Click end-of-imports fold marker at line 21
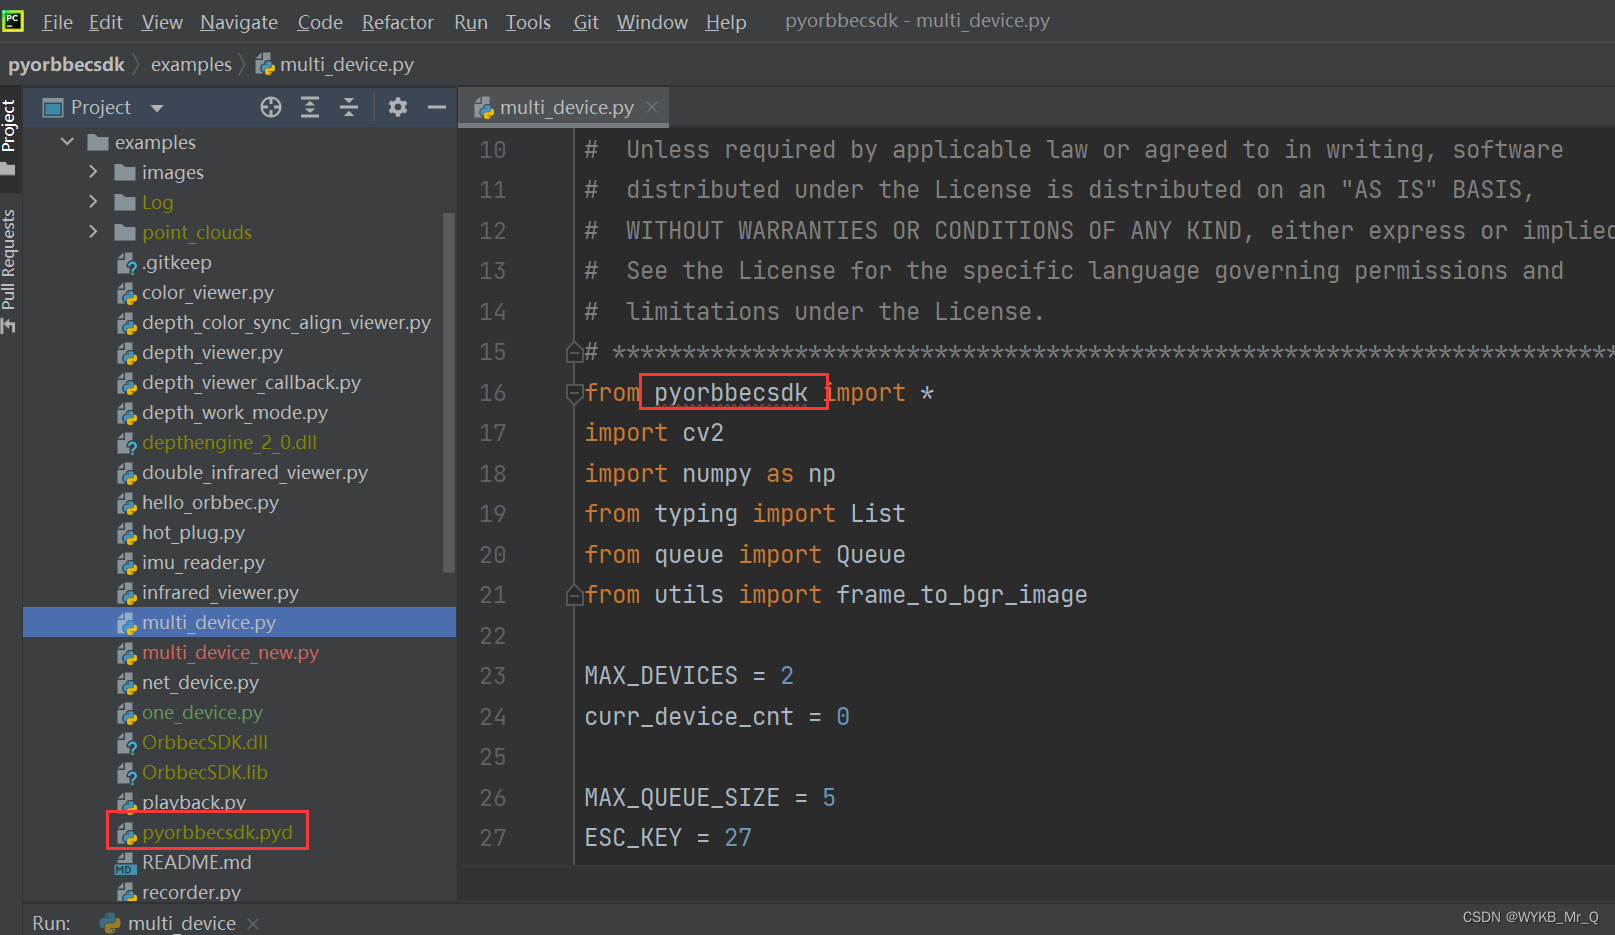 pos(574,595)
